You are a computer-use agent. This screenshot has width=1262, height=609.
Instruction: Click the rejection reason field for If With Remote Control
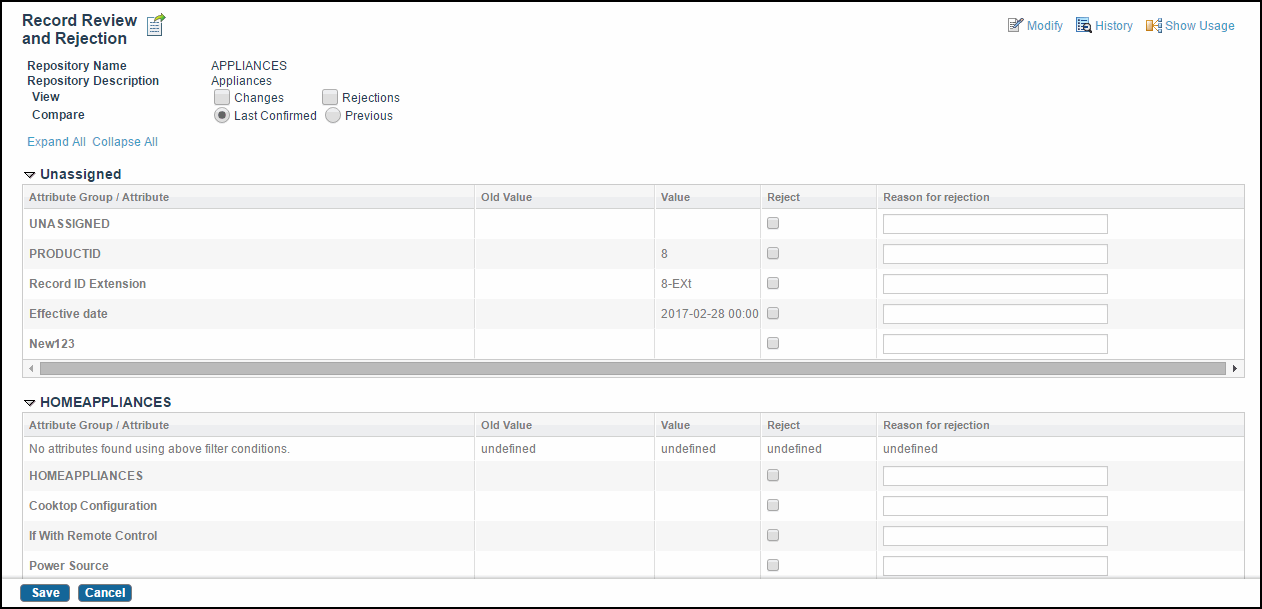tap(995, 536)
